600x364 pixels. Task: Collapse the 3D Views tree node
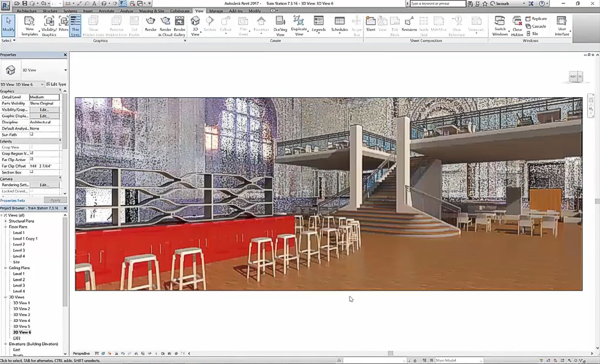(5, 297)
